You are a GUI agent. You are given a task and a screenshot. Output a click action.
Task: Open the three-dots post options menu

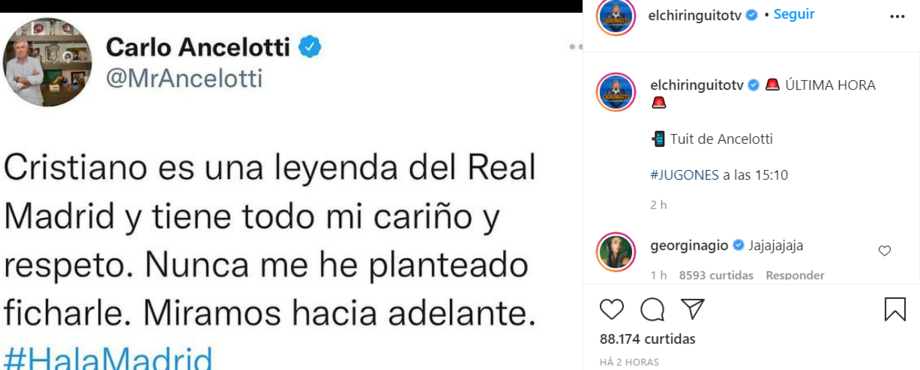tap(898, 16)
